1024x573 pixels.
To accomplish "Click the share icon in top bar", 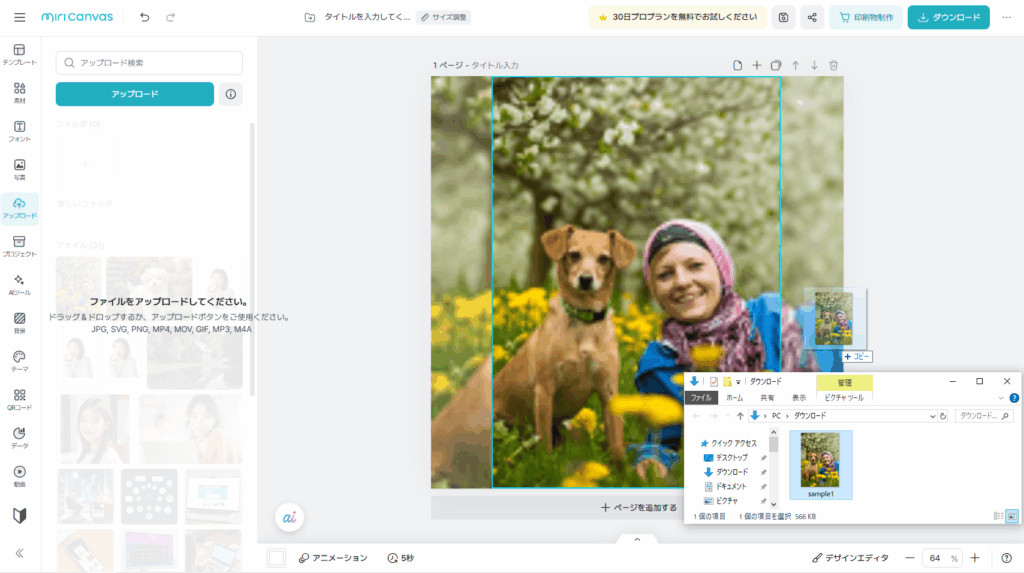I will (x=812, y=18).
